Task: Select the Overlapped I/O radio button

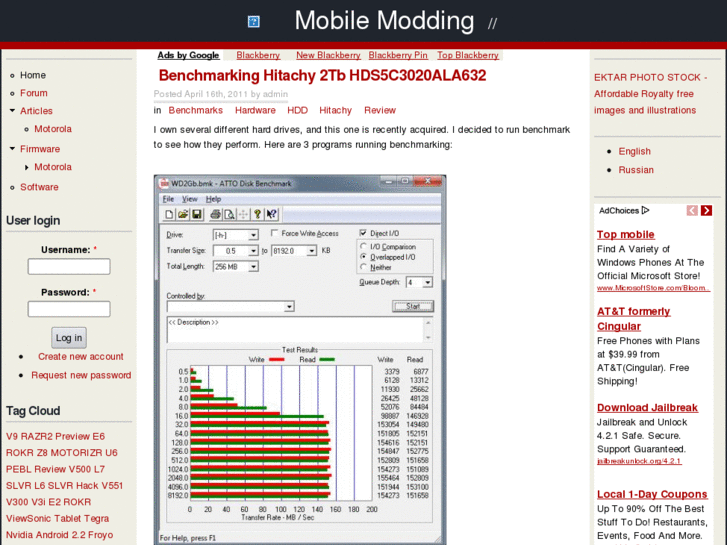Action: point(364,256)
